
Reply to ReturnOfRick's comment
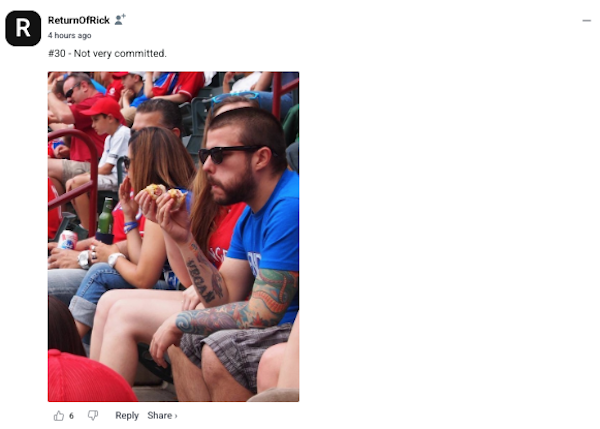pyautogui.click(x=127, y=416)
